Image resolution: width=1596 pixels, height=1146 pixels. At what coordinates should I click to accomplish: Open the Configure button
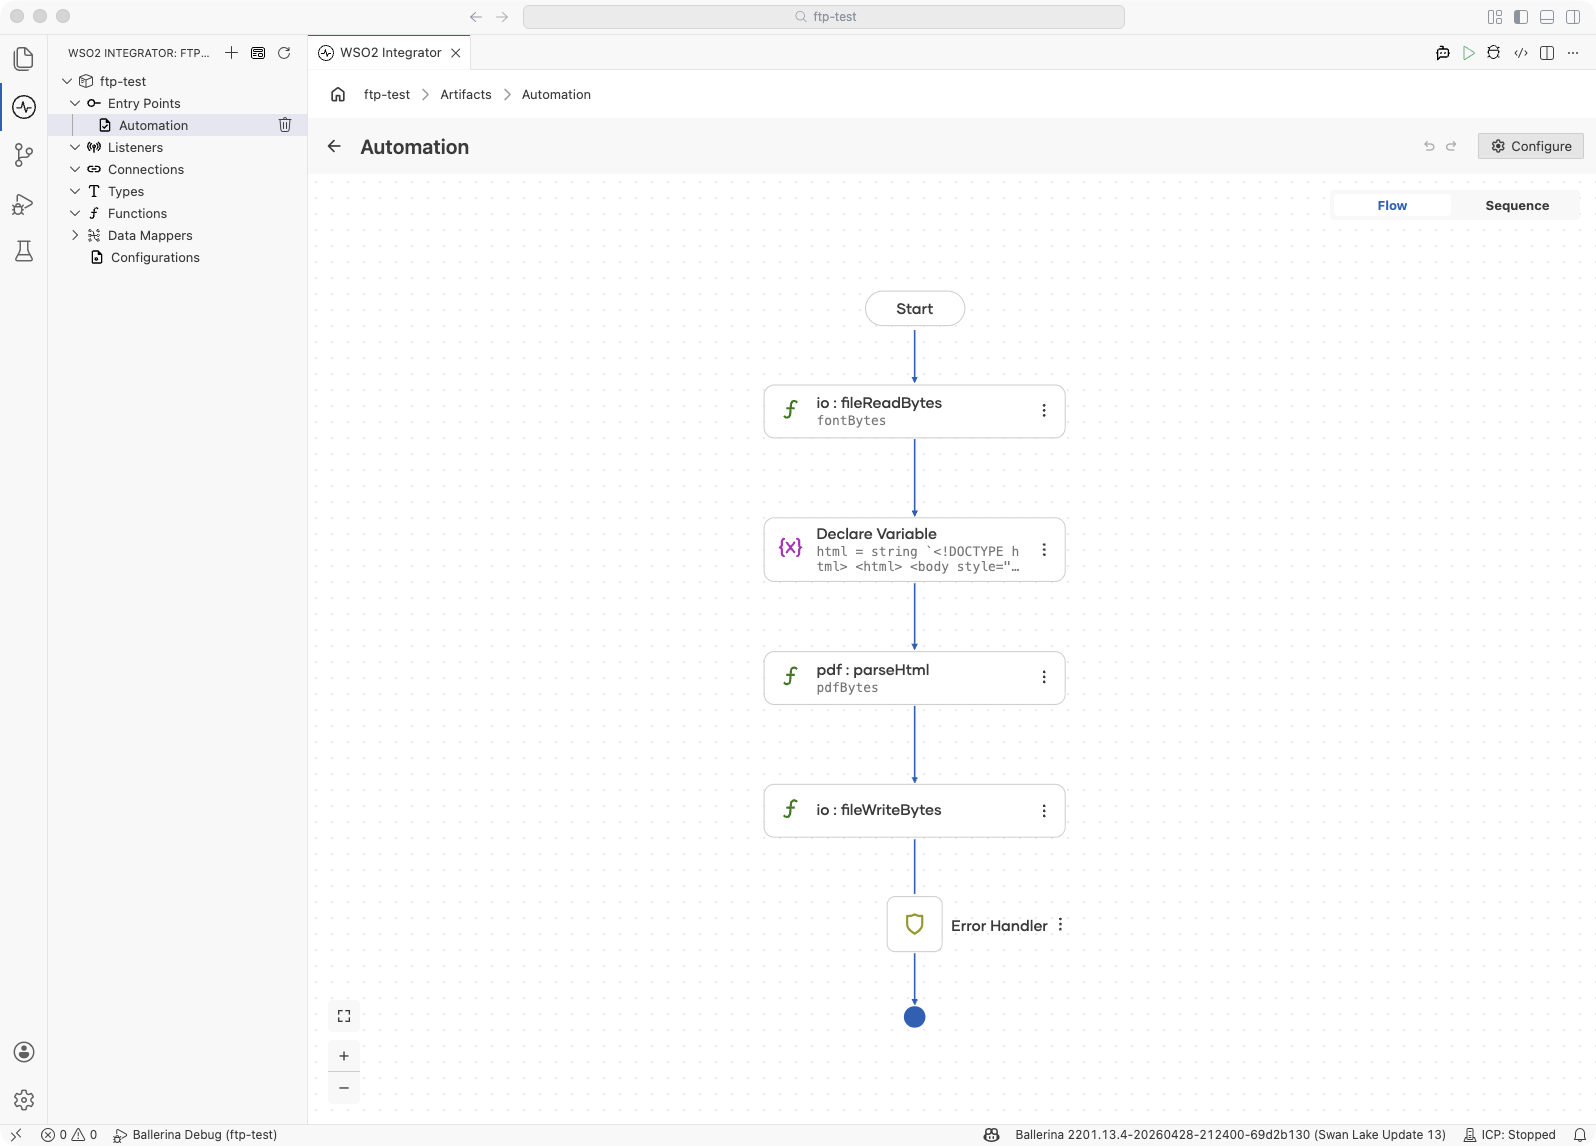tap(1531, 146)
